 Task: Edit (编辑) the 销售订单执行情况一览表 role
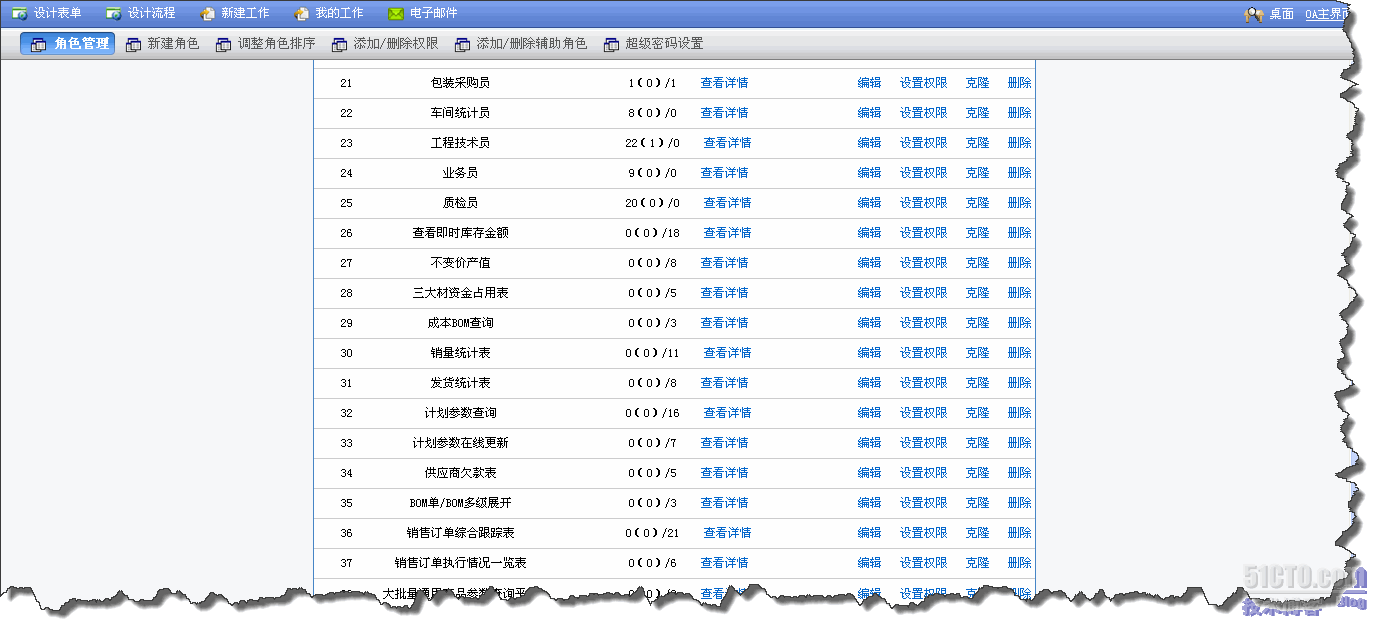869,563
